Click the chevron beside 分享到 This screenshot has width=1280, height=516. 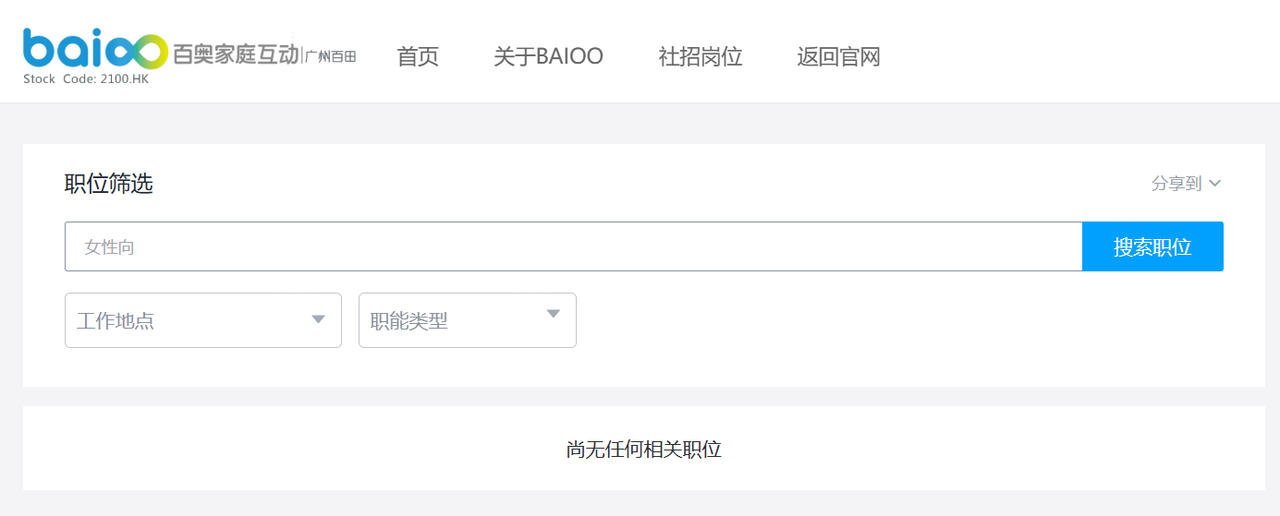tap(1215, 183)
